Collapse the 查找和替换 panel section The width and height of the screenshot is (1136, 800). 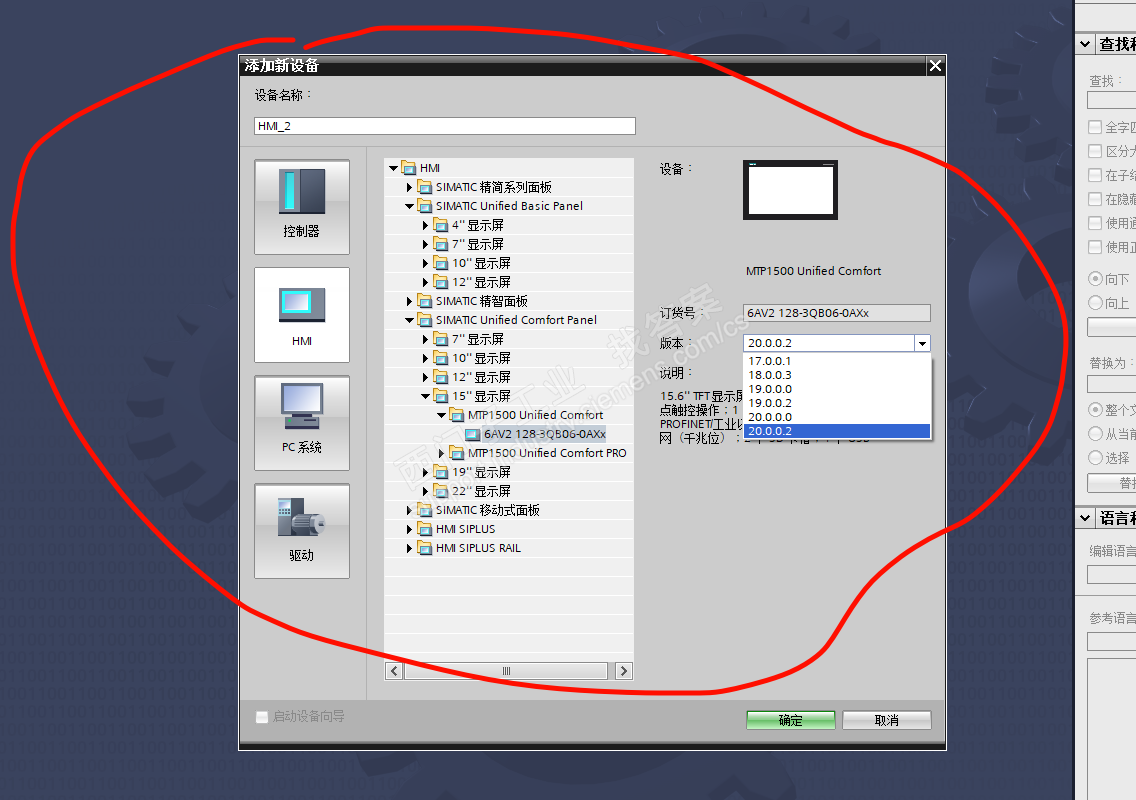pyautogui.click(x=1085, y=44)
